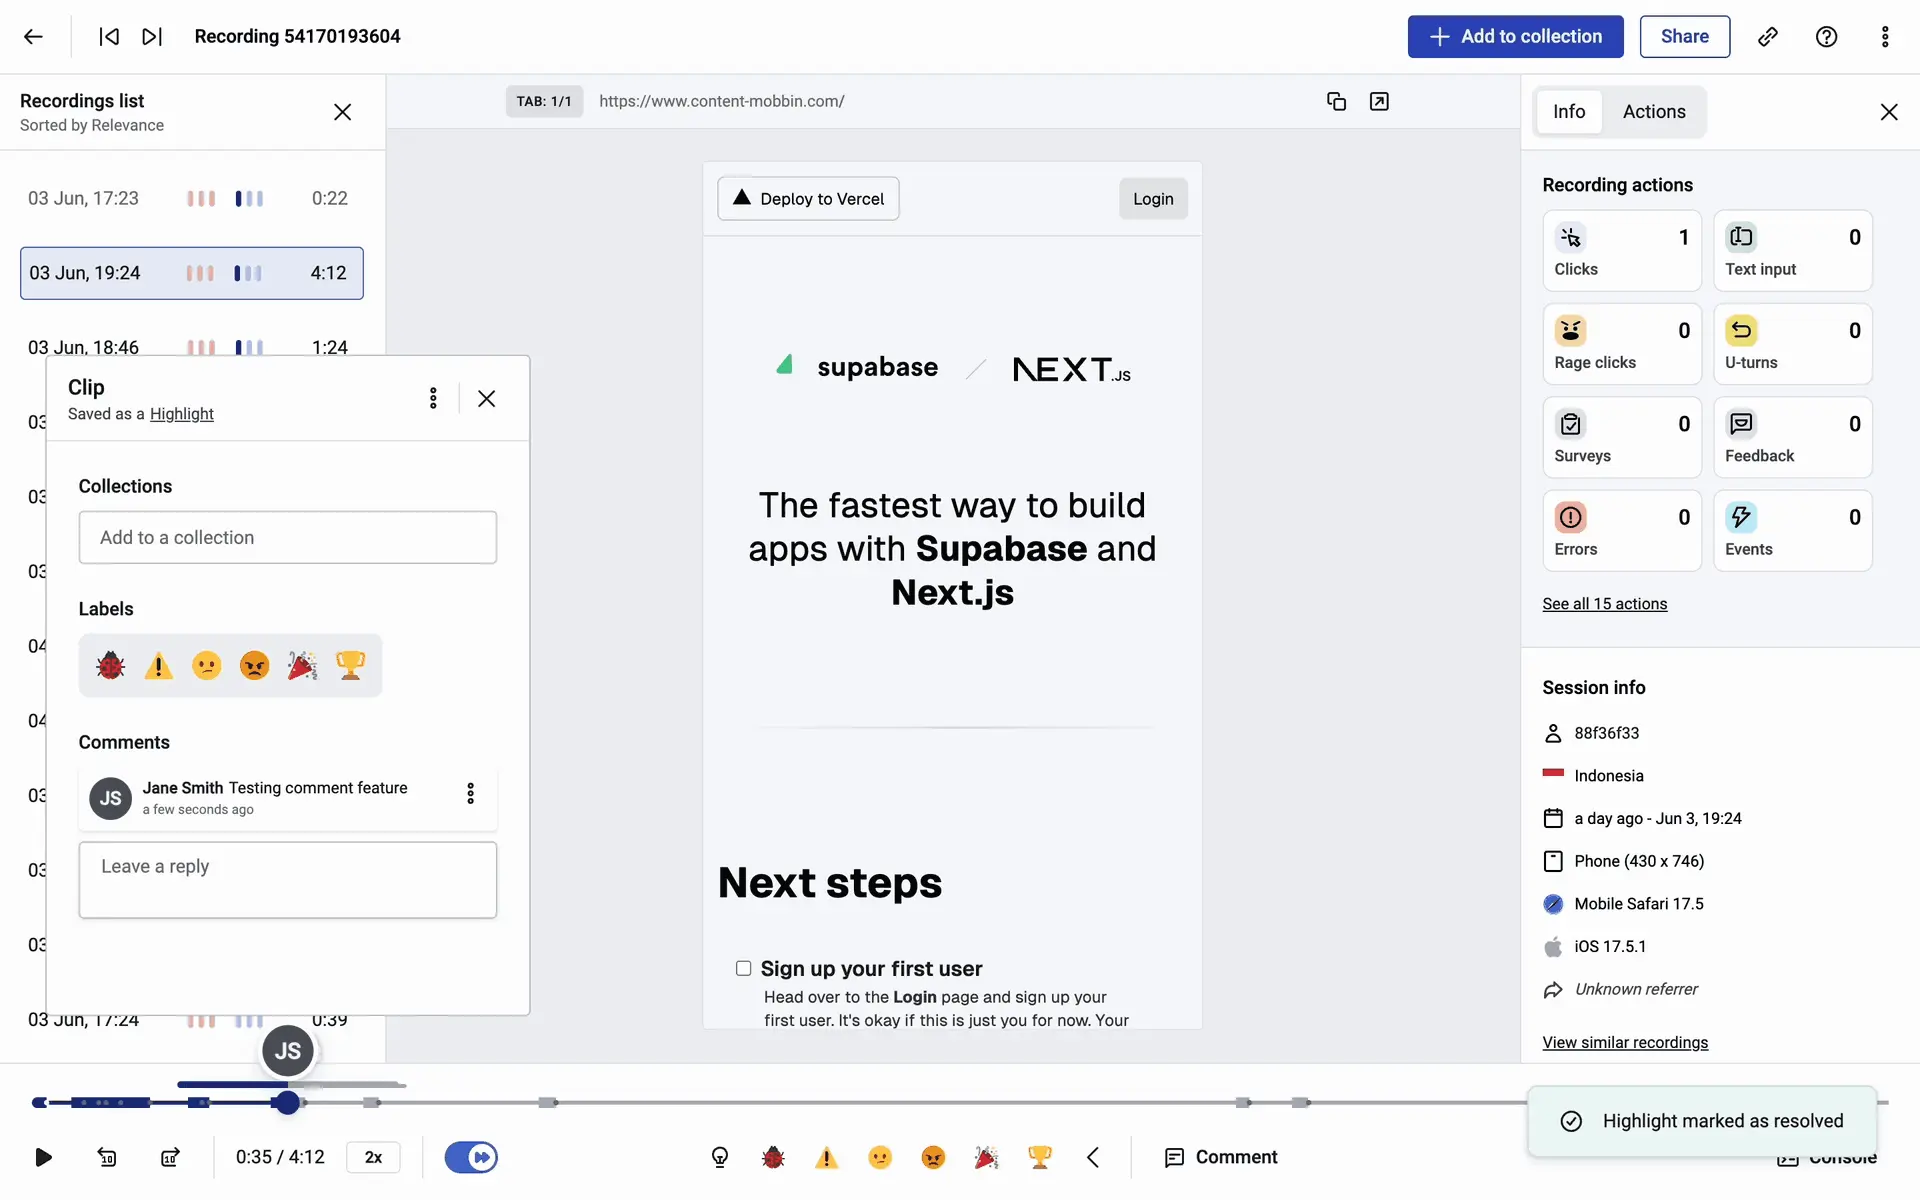
Task: Click the bug label in Clip panel
Action: (110, 665)
